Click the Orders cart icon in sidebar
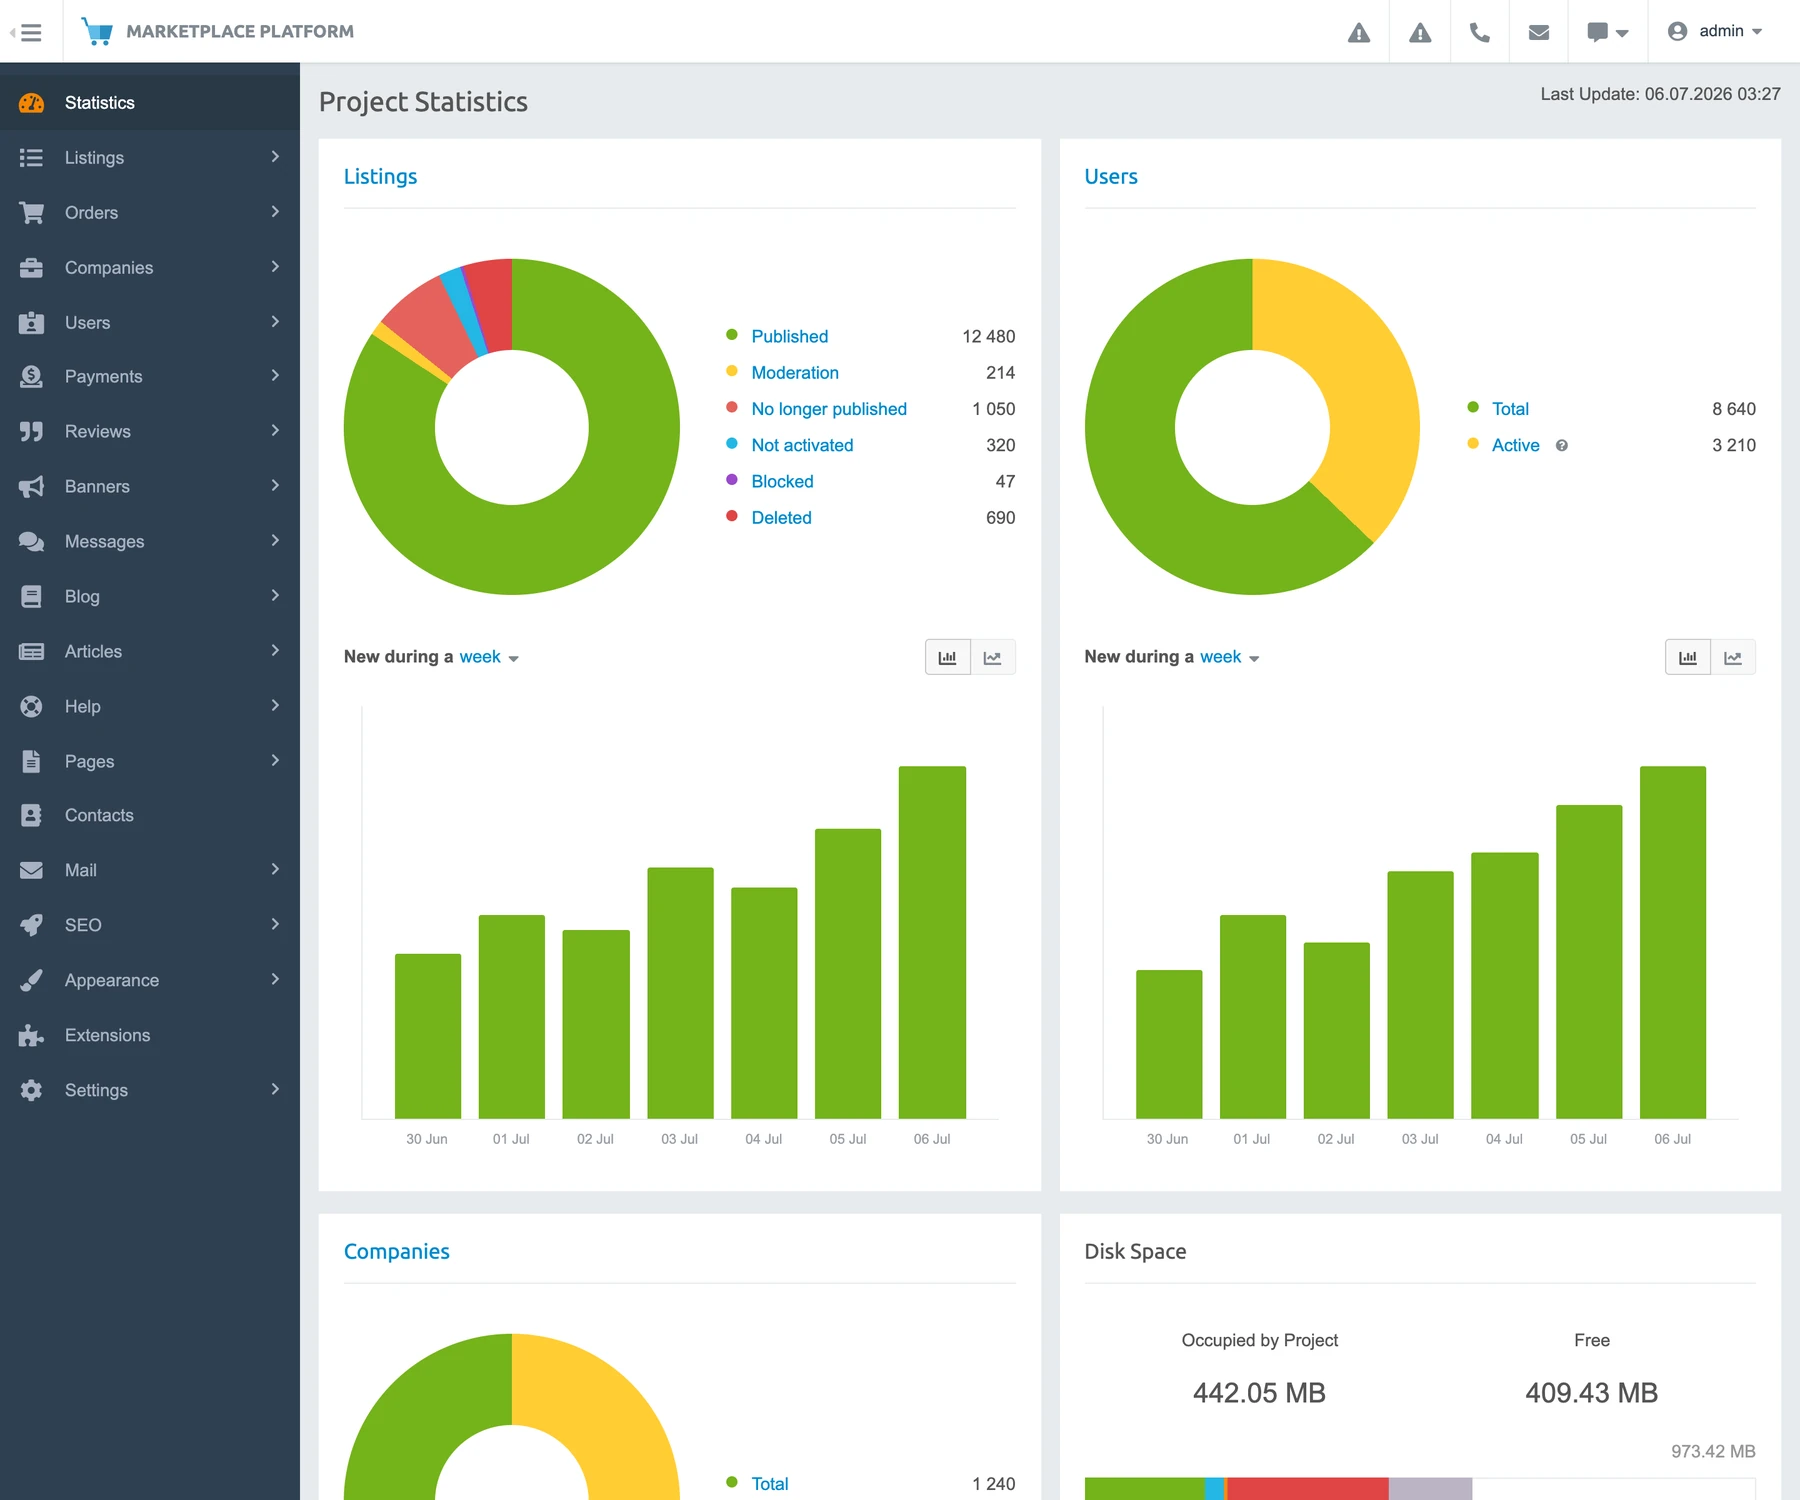 [32, 213]
